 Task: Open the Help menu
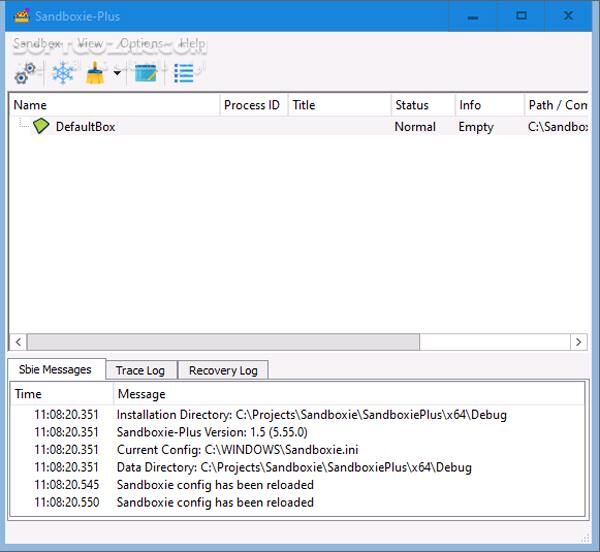[x=192, y=44]
